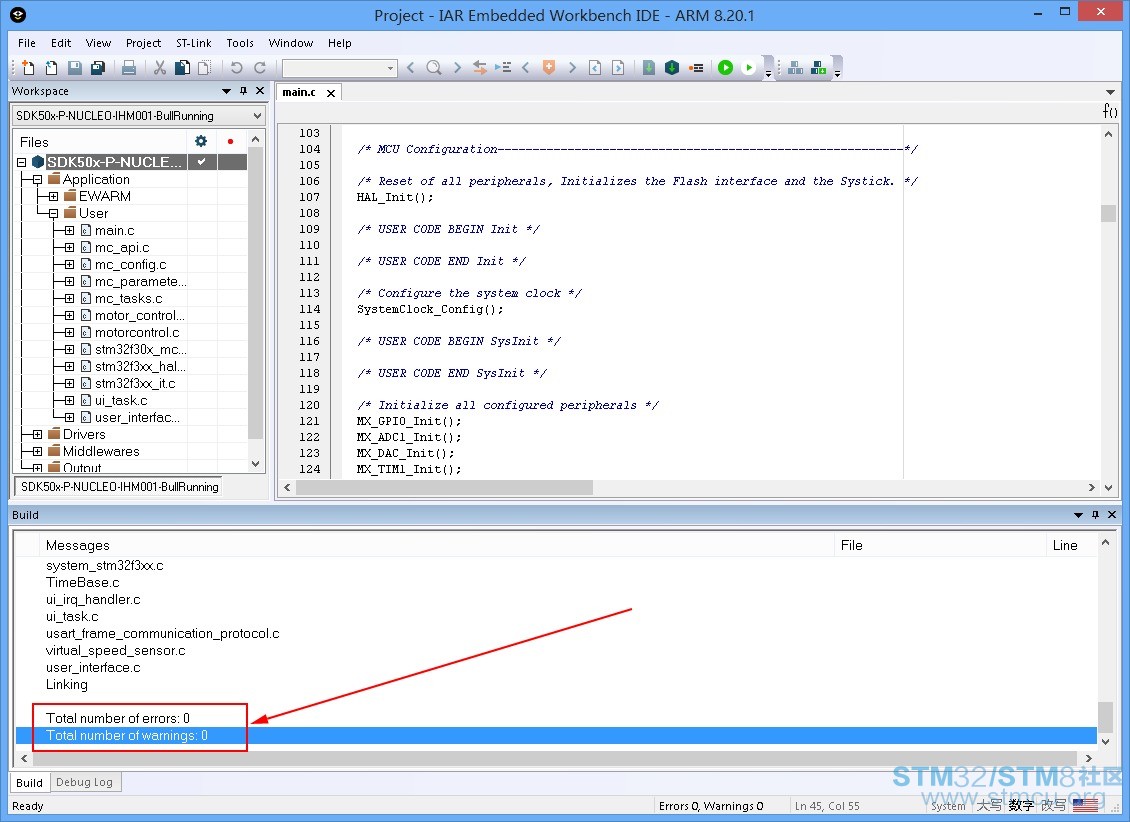
Task: Toggle the checkmark on the SDK50x-P-NUCLE project row
Action: [202, 162]
